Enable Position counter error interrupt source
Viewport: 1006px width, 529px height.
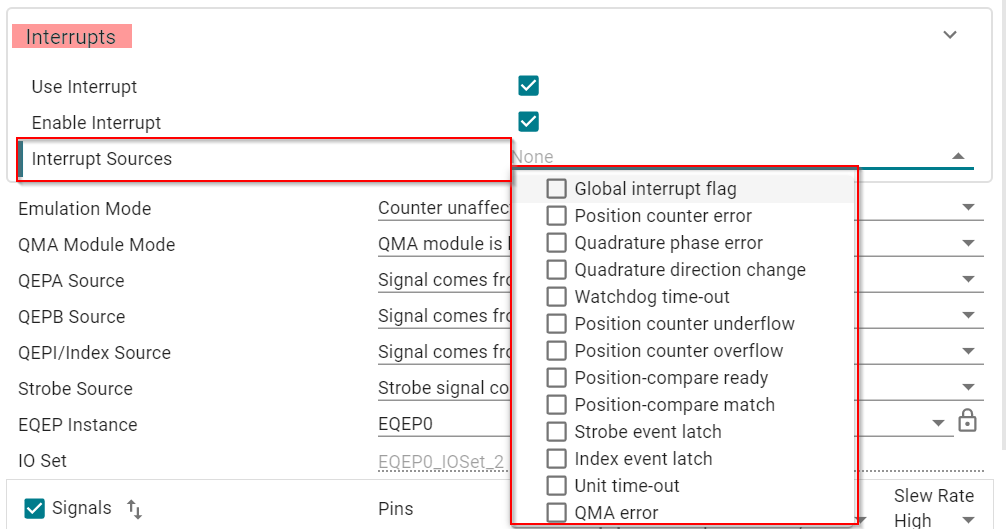click(557, 215)
